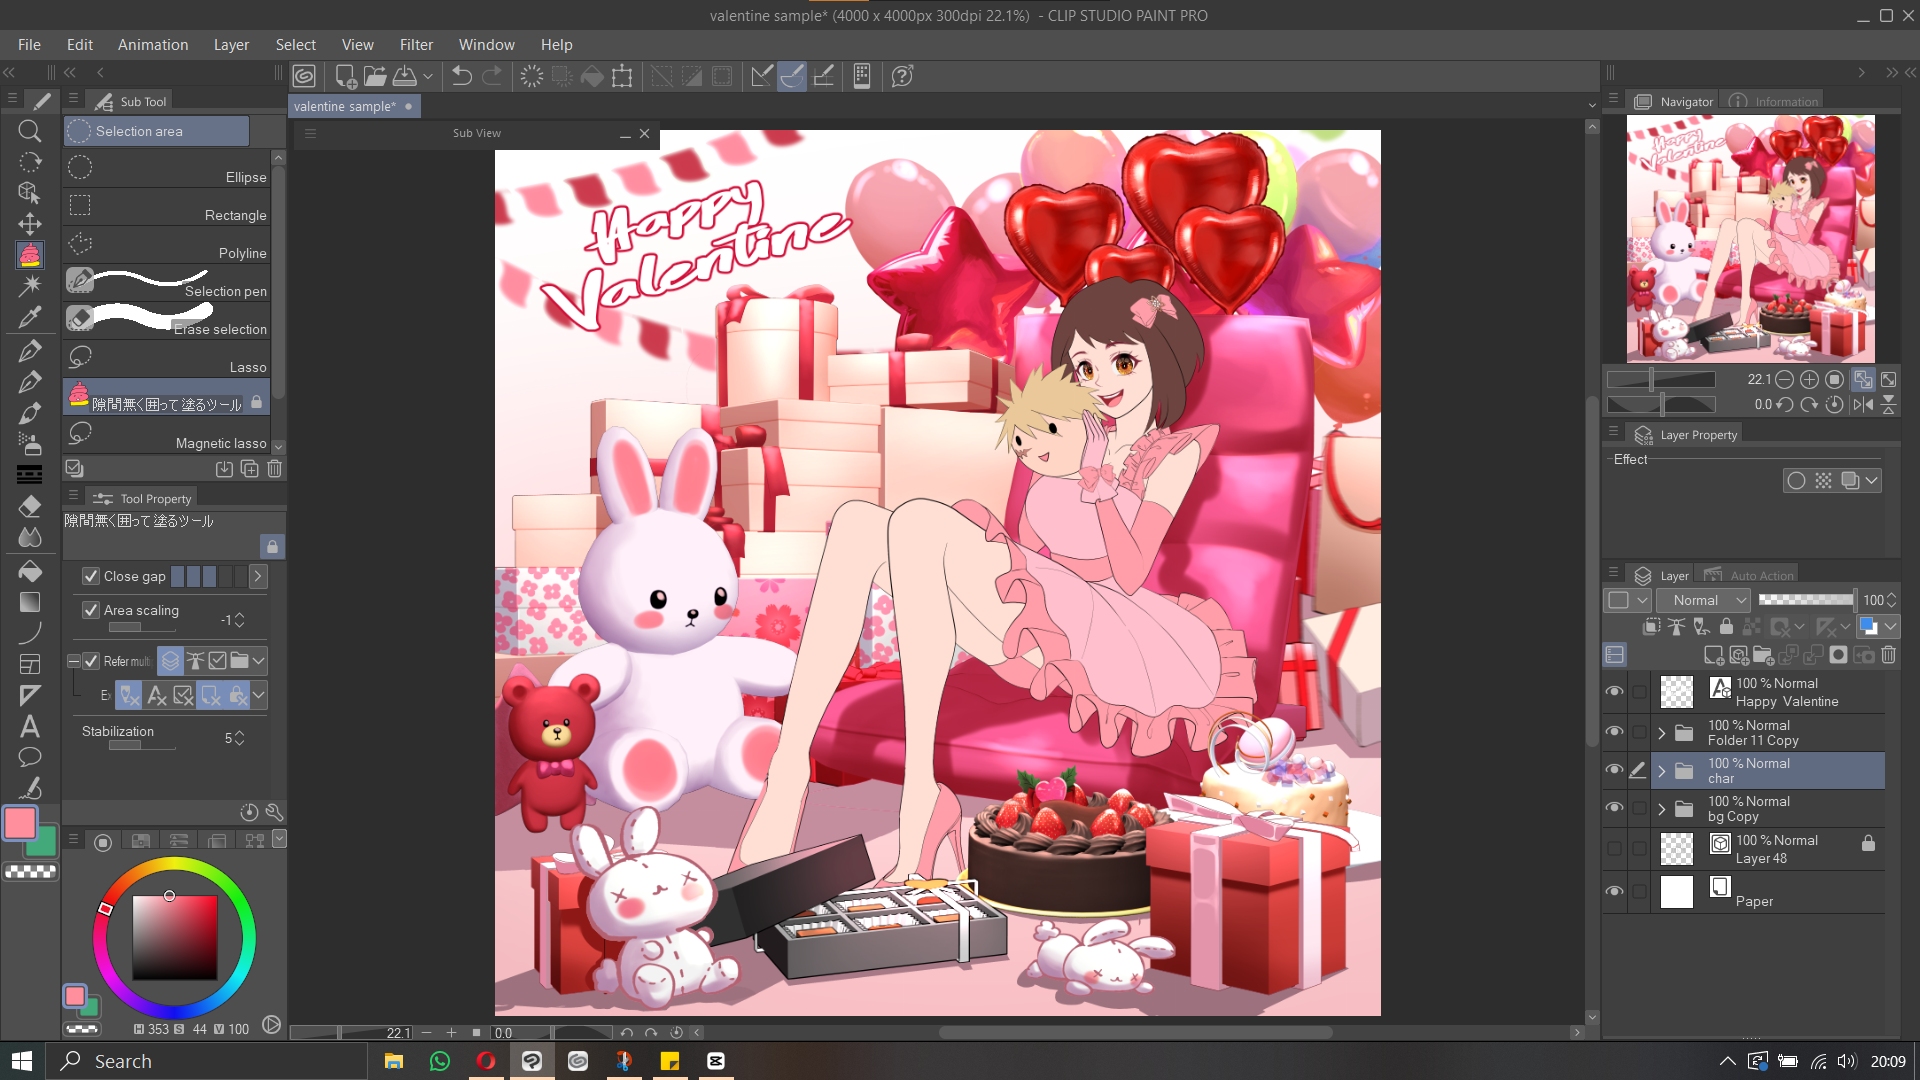Delete layer using trash icon
The height and width of the screenshot is (1080, 1920).
point(1888,655)
